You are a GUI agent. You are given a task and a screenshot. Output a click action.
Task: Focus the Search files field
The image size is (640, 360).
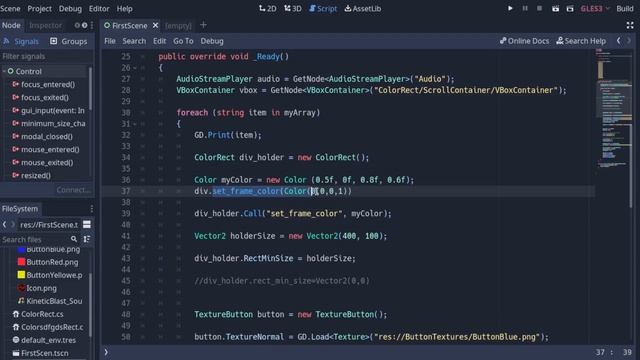[35, 240]
